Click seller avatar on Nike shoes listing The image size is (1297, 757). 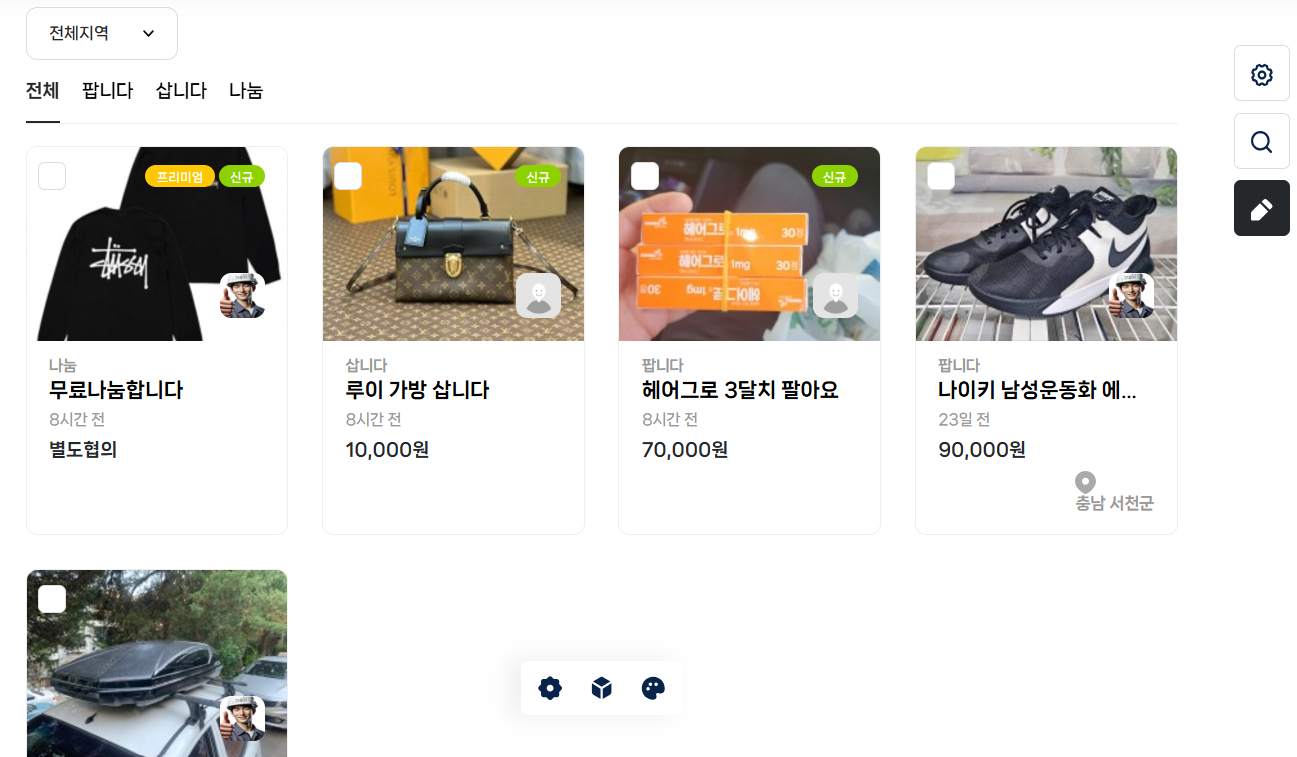(1131, 296)
